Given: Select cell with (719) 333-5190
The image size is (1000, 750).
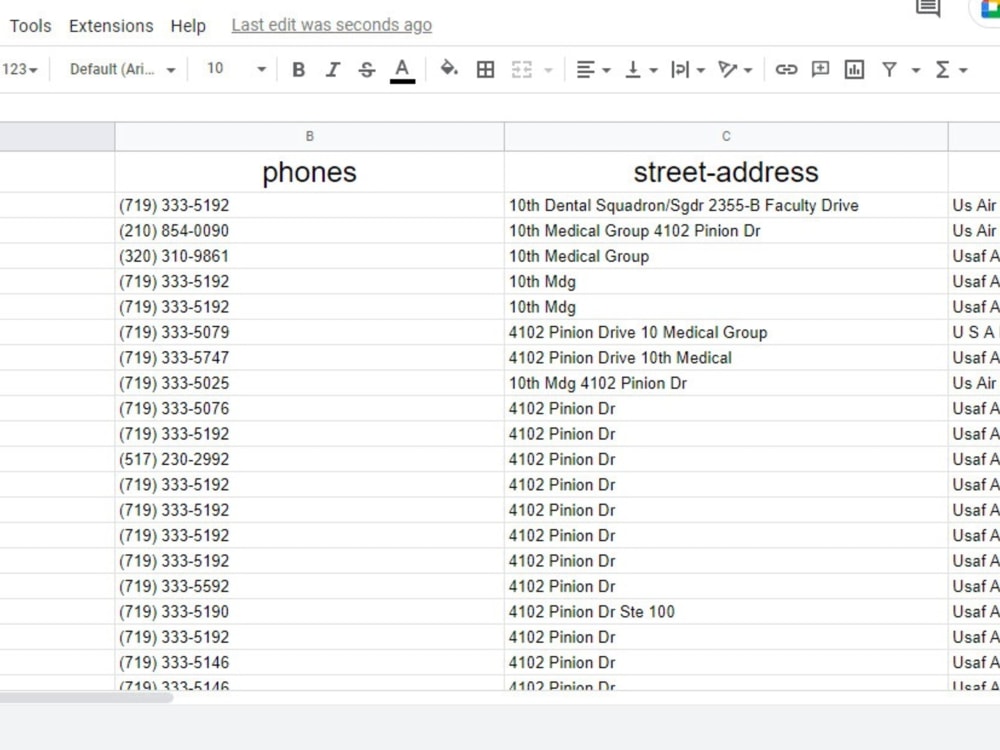Looking at the screenshot, I should (309, 612).
